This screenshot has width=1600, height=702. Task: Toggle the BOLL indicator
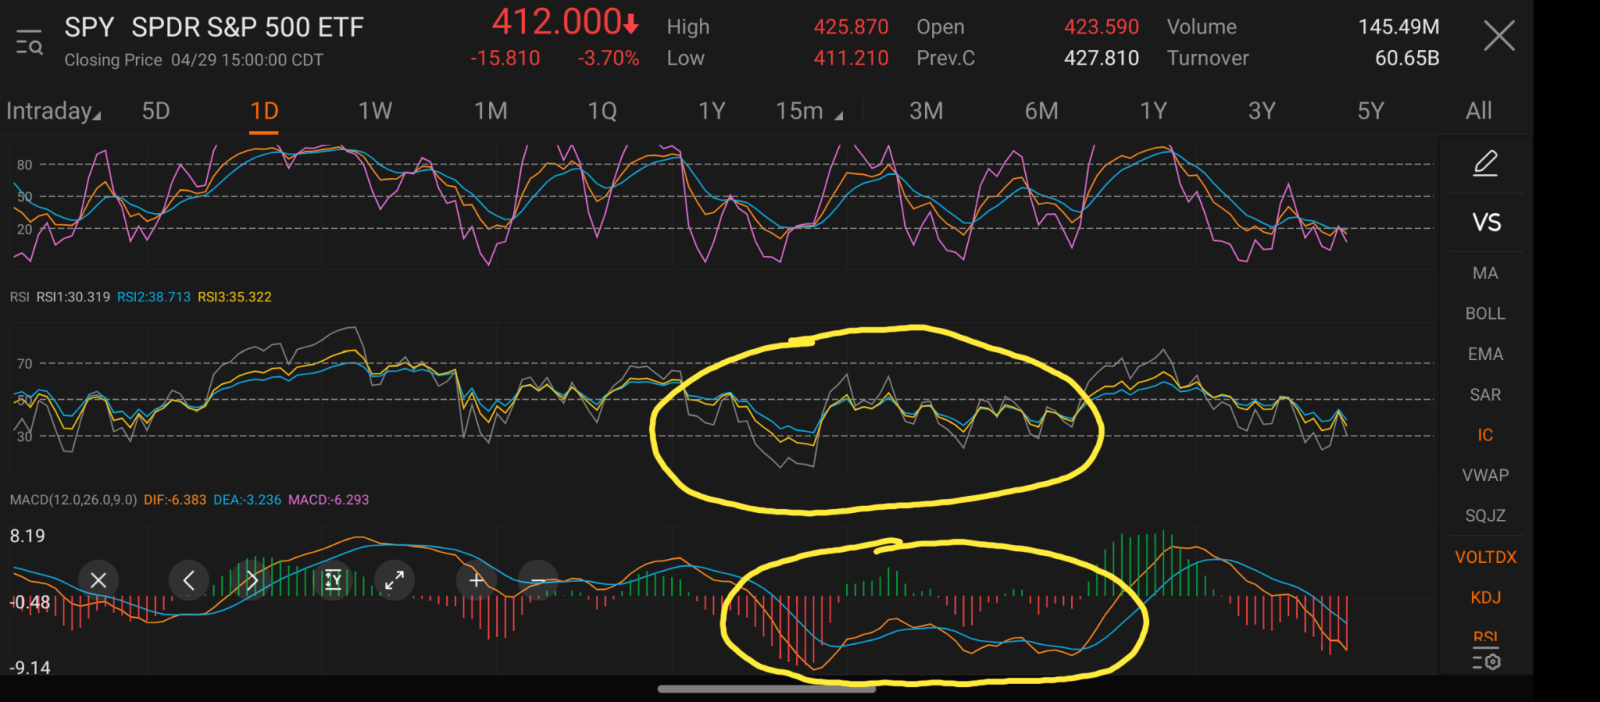click(1485, 314)
